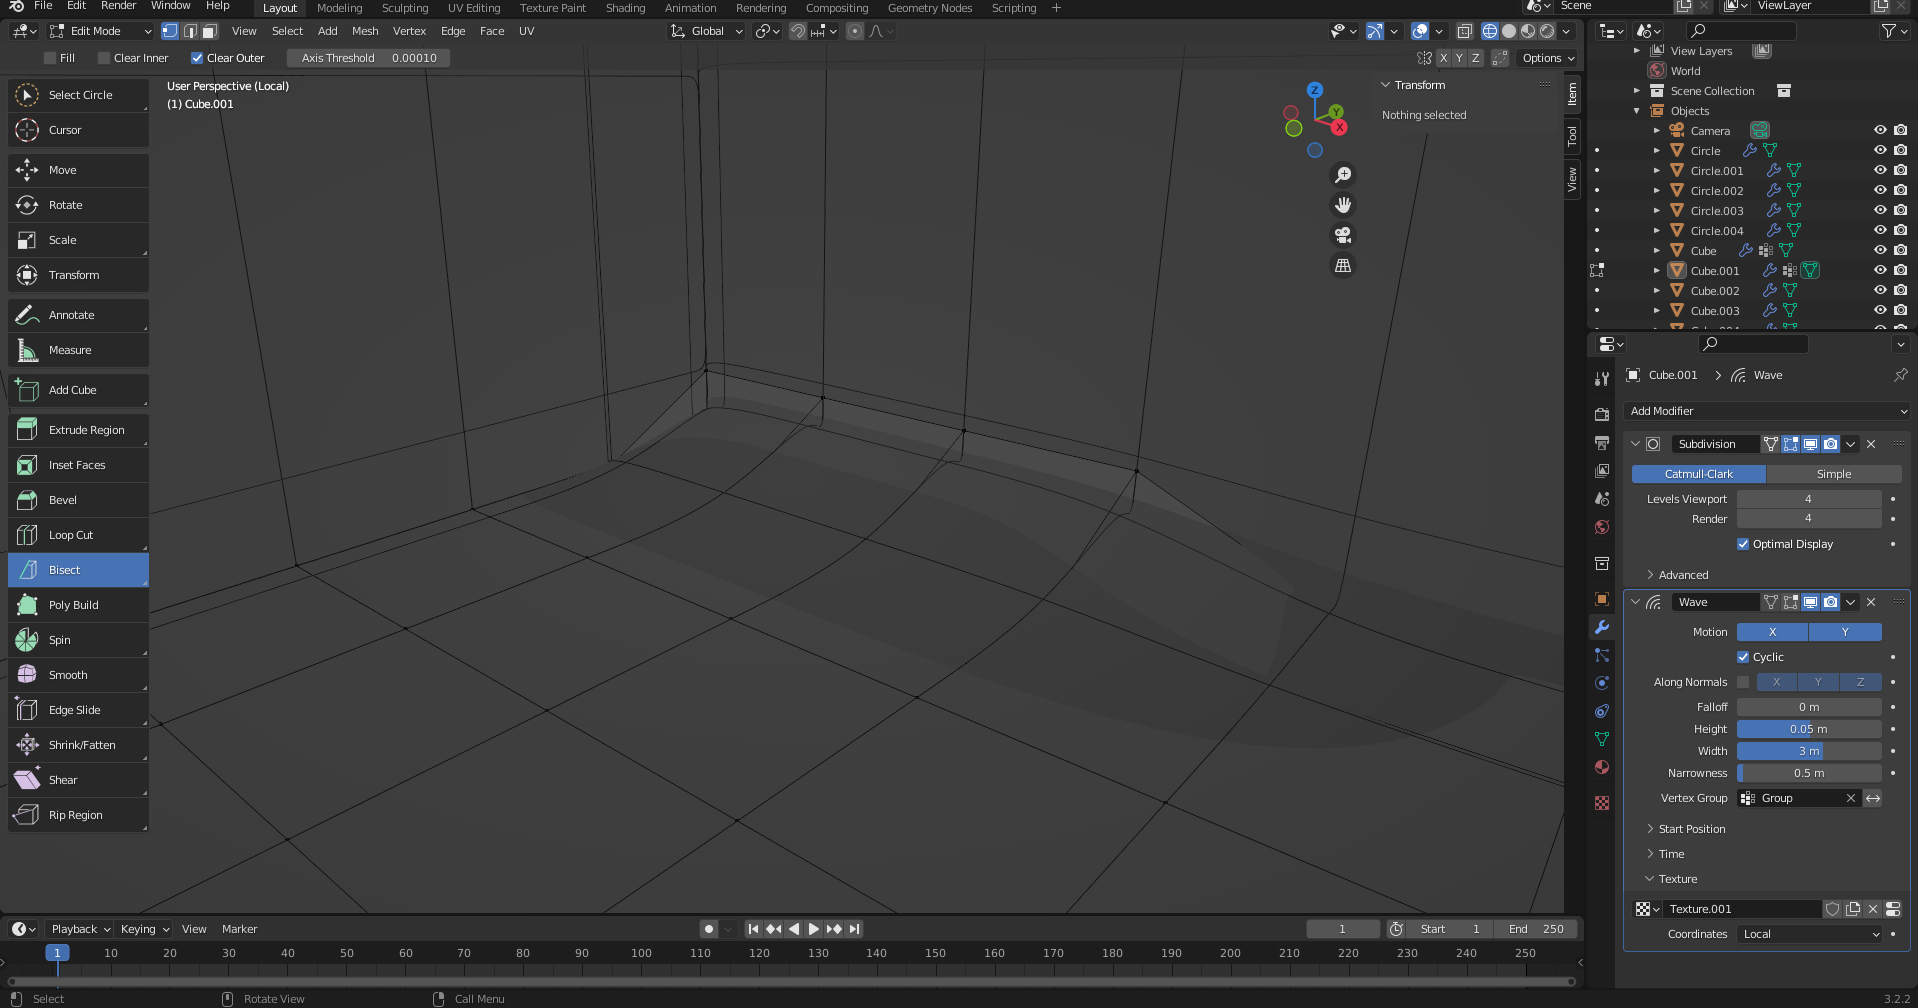Pick the Bevel tool
Viewport: 1918px width, 1008px height.
click(78, 500)
